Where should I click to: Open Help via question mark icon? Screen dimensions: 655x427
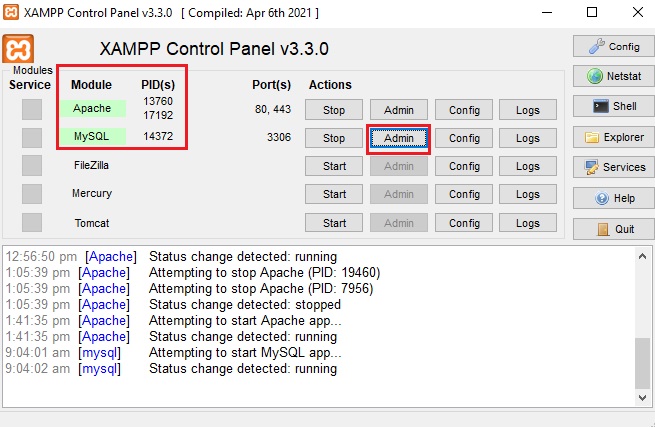point(613,198)
